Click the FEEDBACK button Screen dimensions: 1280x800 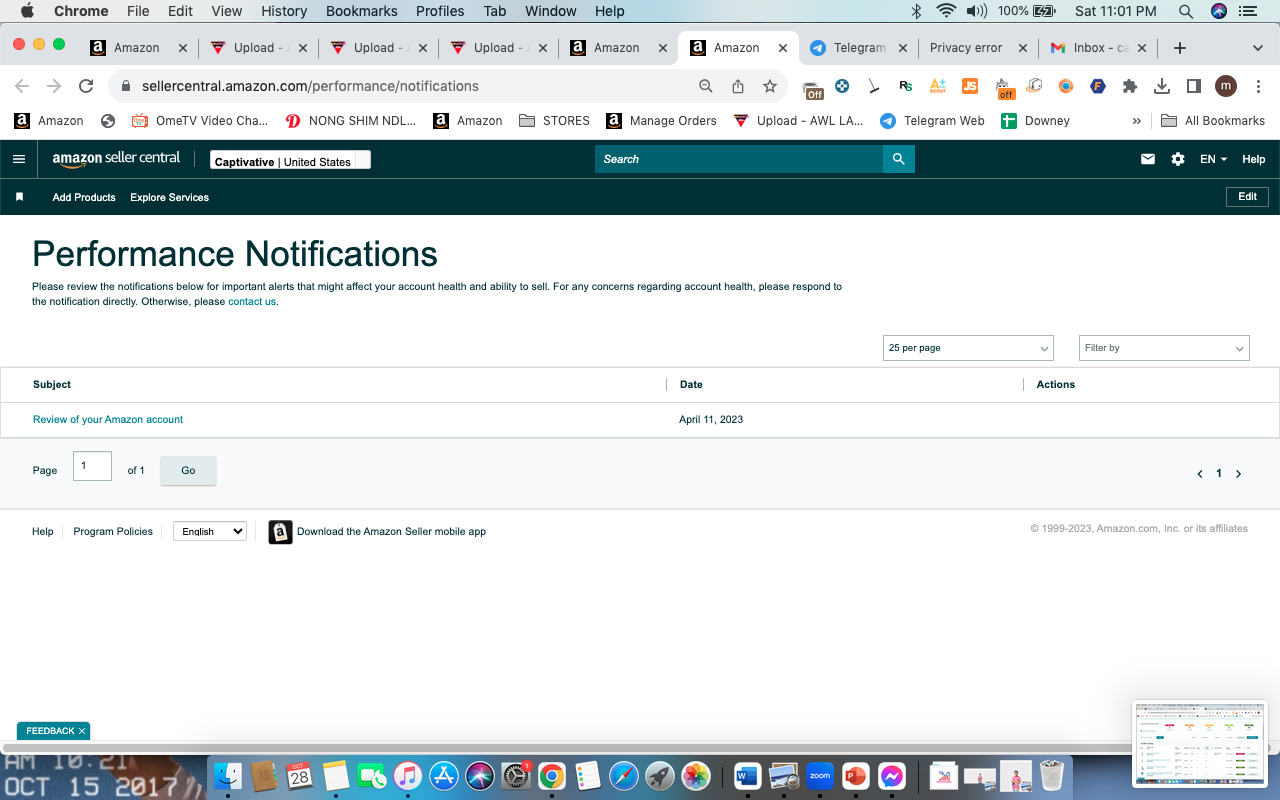coord(50,731)
